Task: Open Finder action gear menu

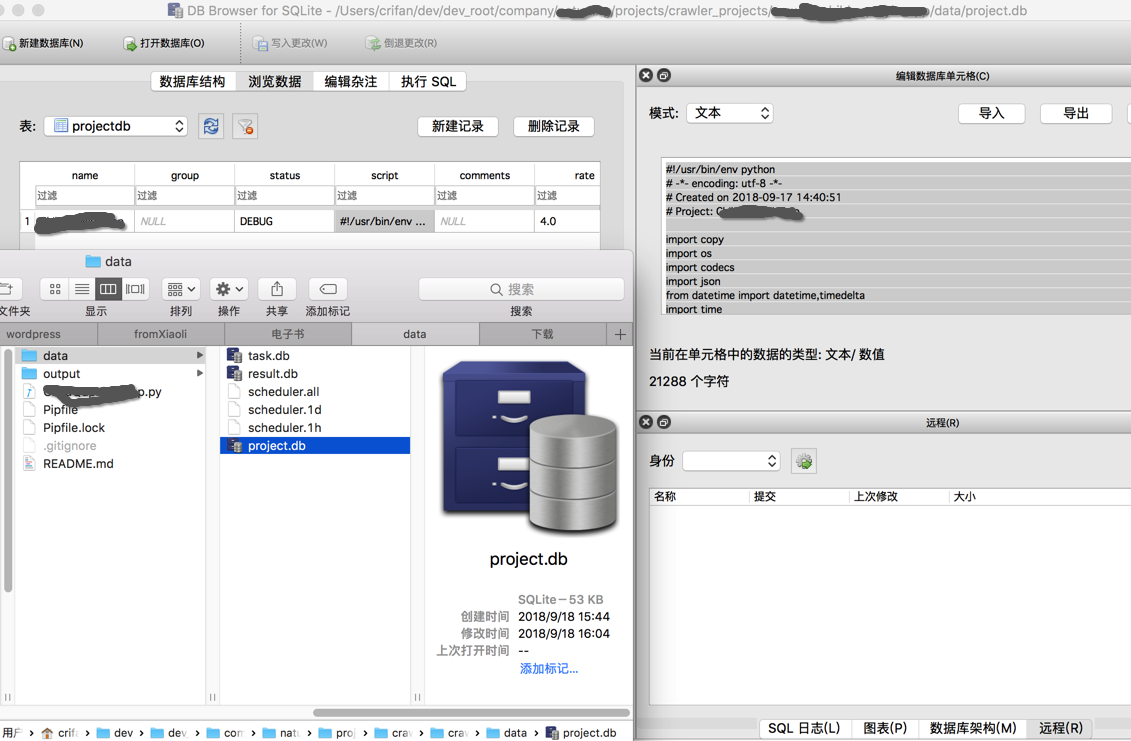Action: coord(229,289)
